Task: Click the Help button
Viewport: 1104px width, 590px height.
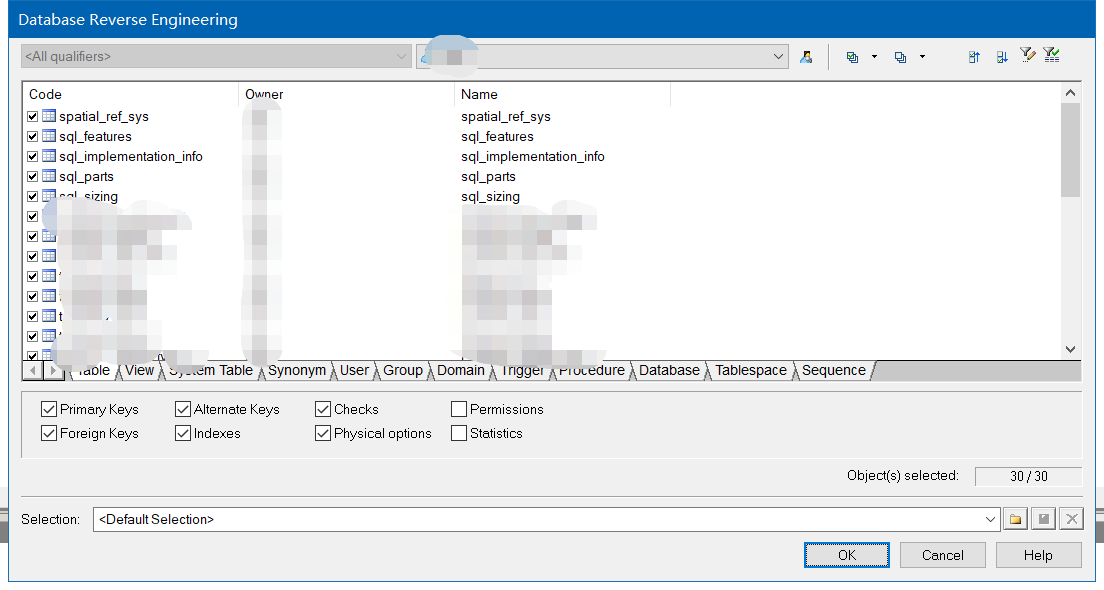Action: coord(1038,554)
